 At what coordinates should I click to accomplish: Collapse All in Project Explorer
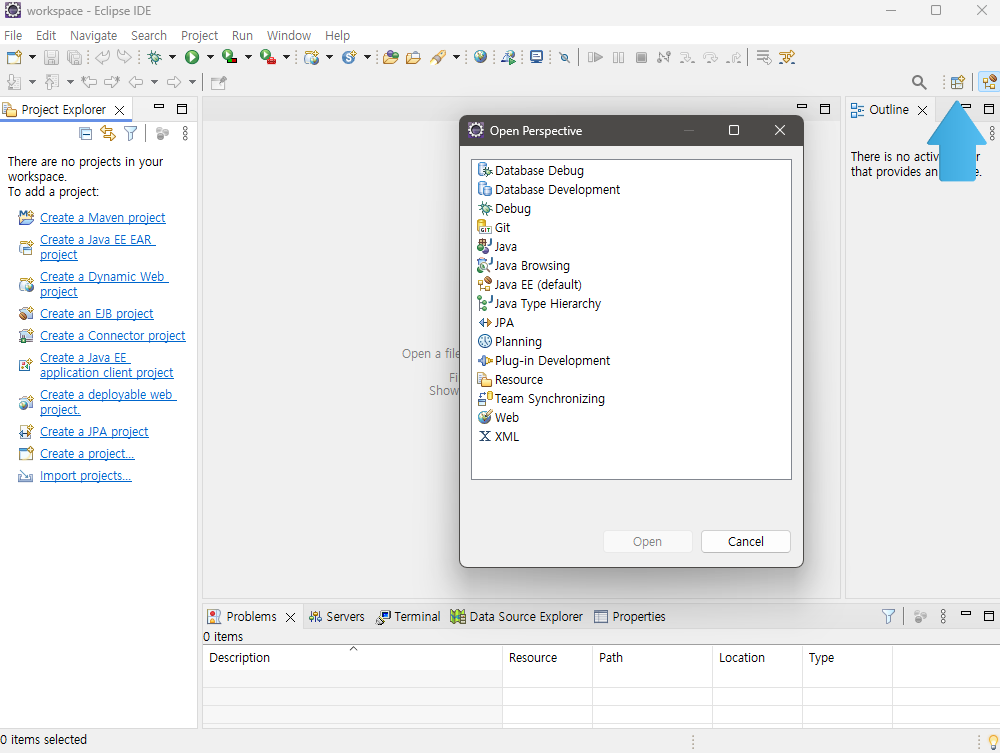click(85, 133)
